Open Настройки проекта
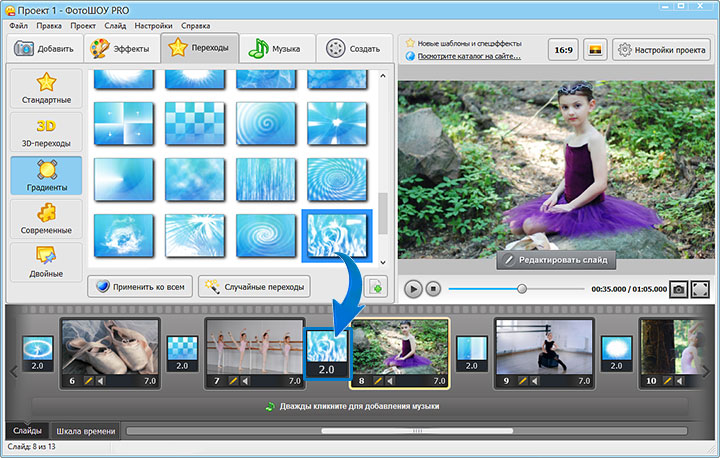The height and width of the screenshot is (458, 720). (x=661, y=50)
